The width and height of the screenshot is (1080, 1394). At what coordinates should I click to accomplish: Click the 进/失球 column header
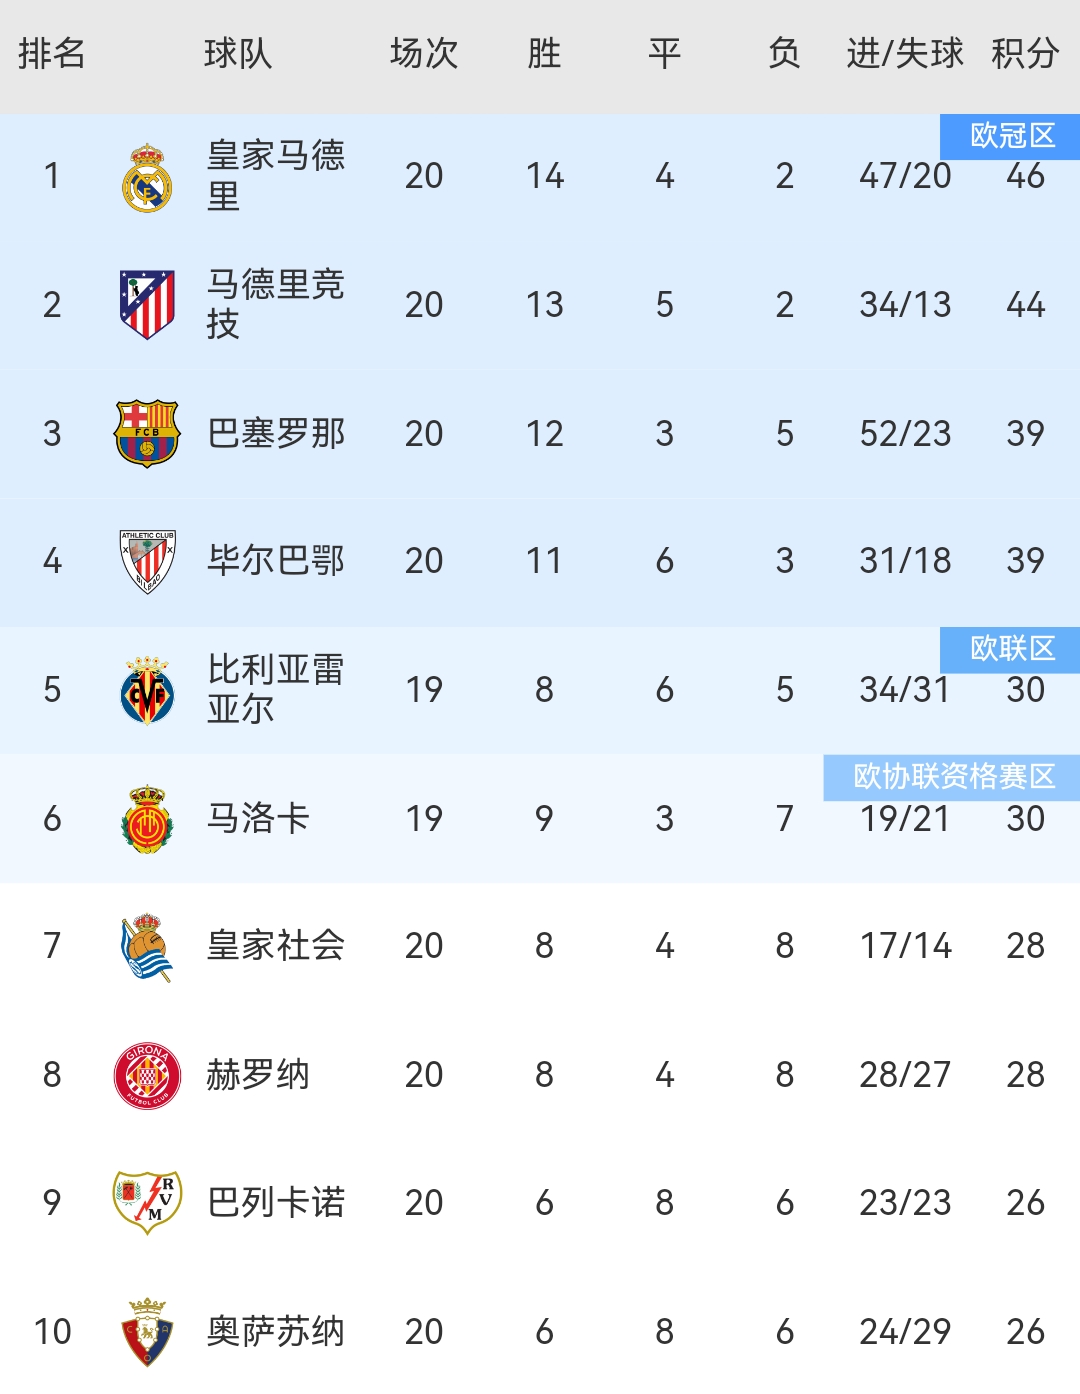(x=905, y=53)
